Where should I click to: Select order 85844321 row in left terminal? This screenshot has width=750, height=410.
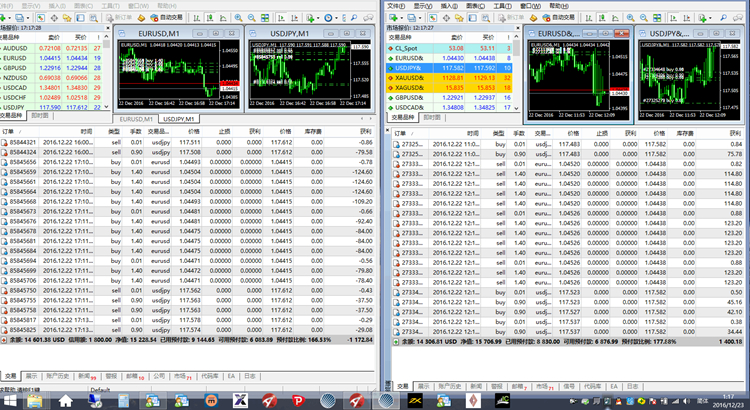tap(187, 142)
